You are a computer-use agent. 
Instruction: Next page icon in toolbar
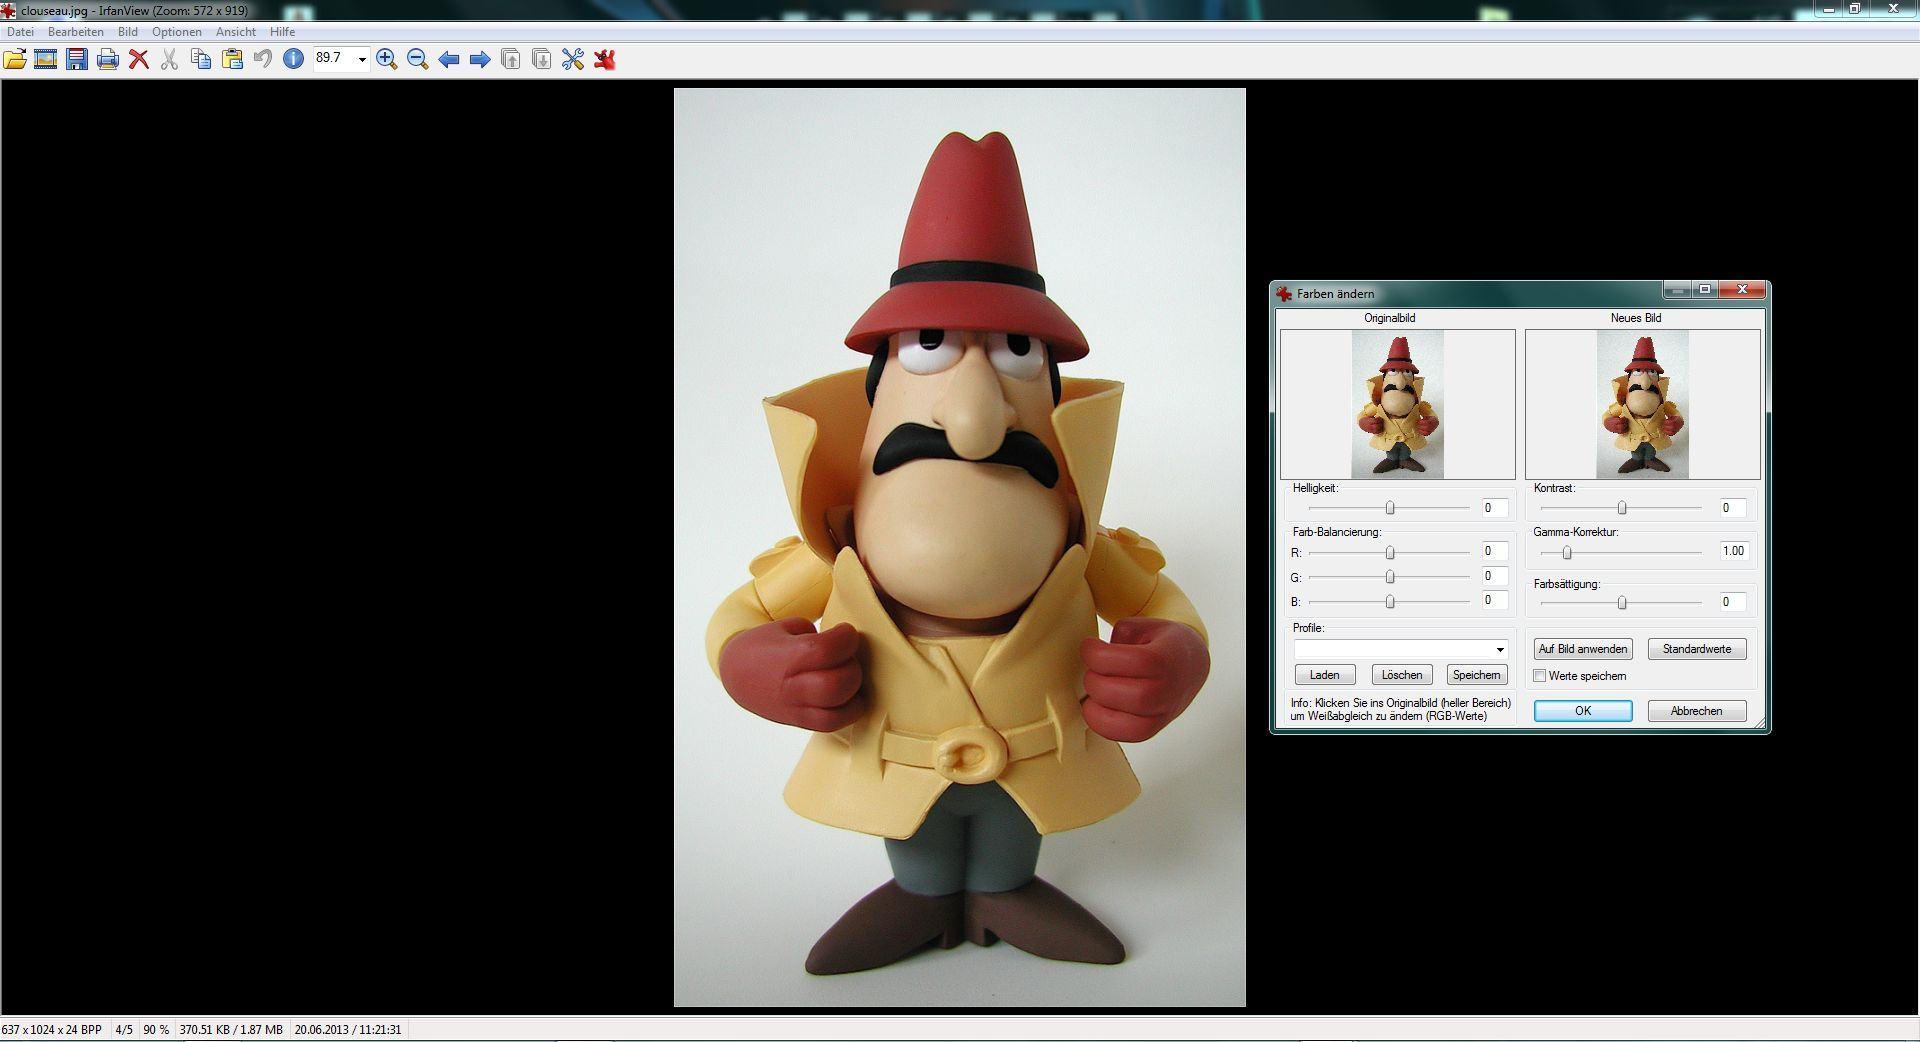(542, 60)
